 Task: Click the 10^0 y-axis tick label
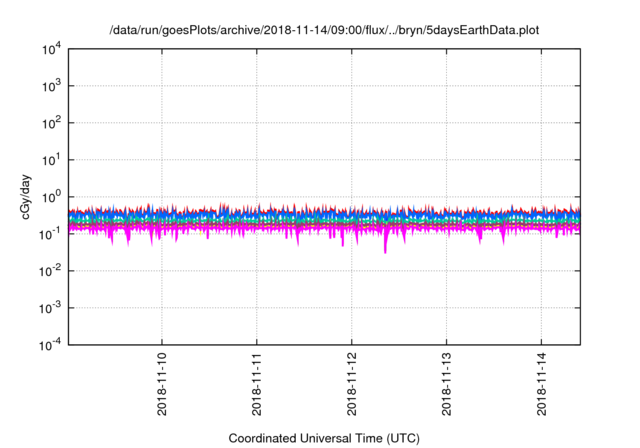tap(51, 197)
